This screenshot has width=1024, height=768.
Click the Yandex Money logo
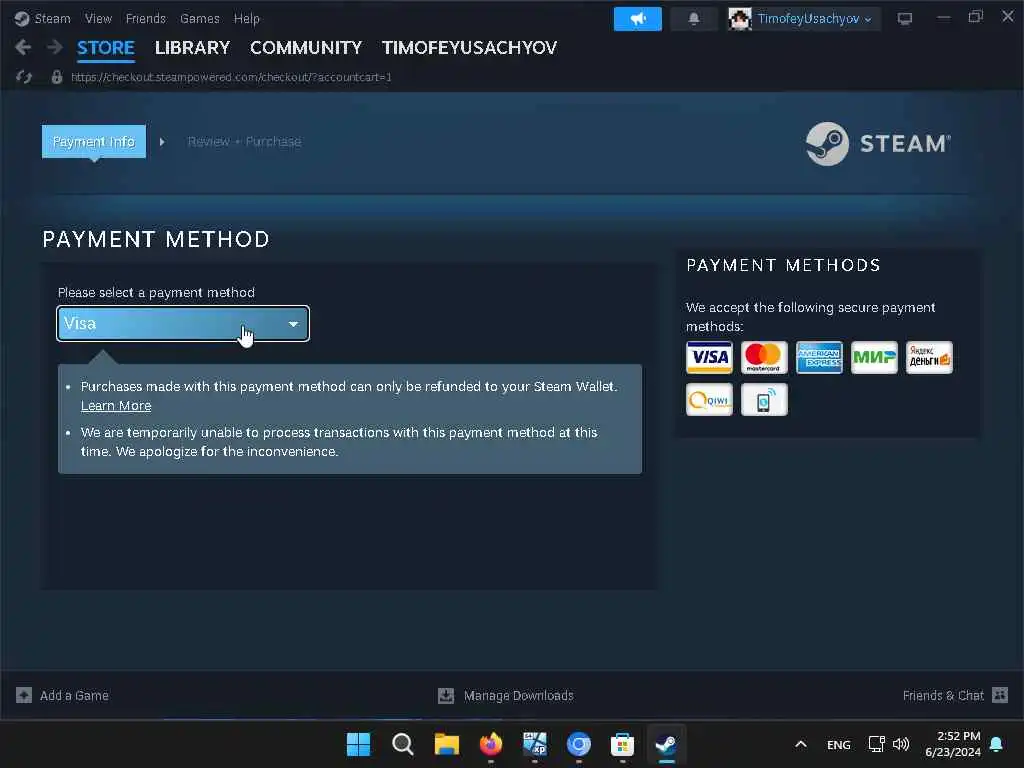[929, 357]
